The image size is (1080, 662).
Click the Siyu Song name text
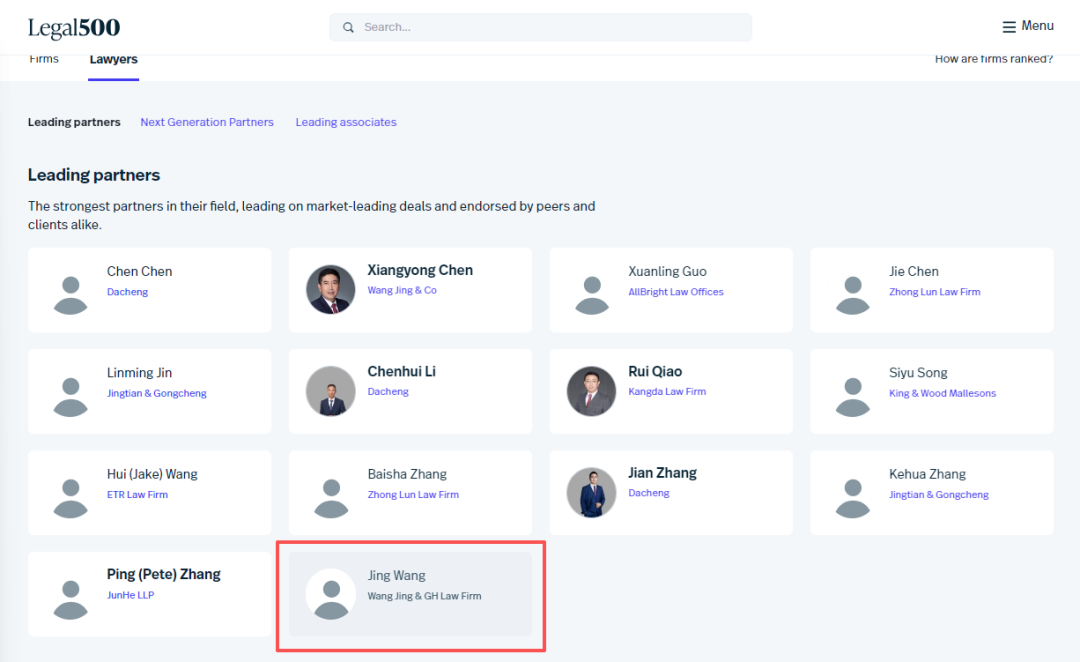coord(918,373)
